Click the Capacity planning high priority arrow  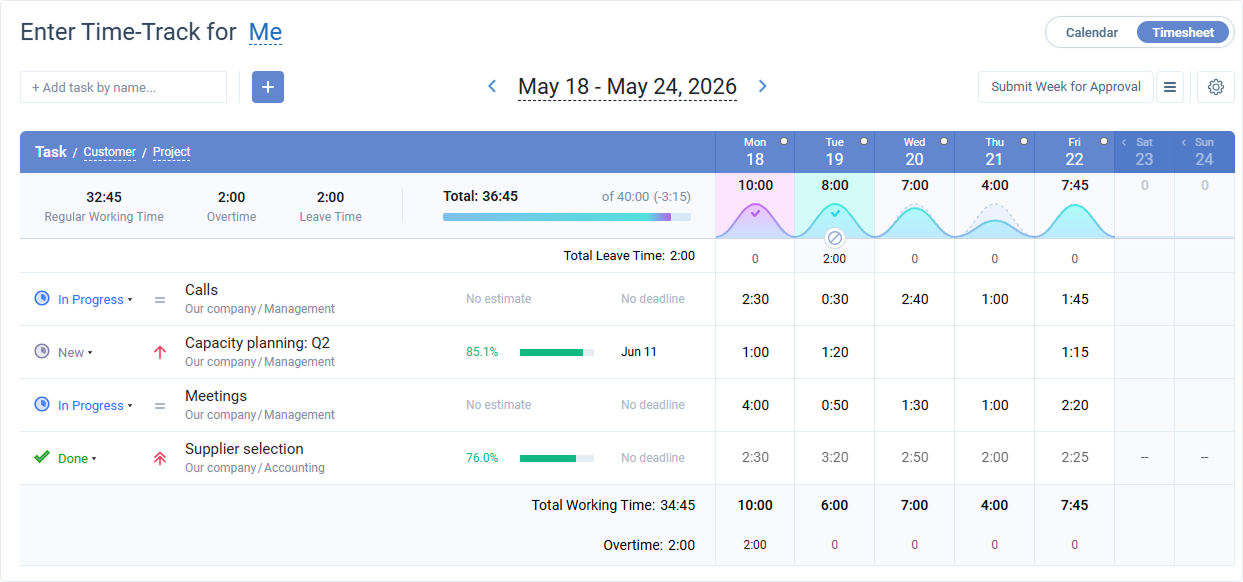coord(160,352)
